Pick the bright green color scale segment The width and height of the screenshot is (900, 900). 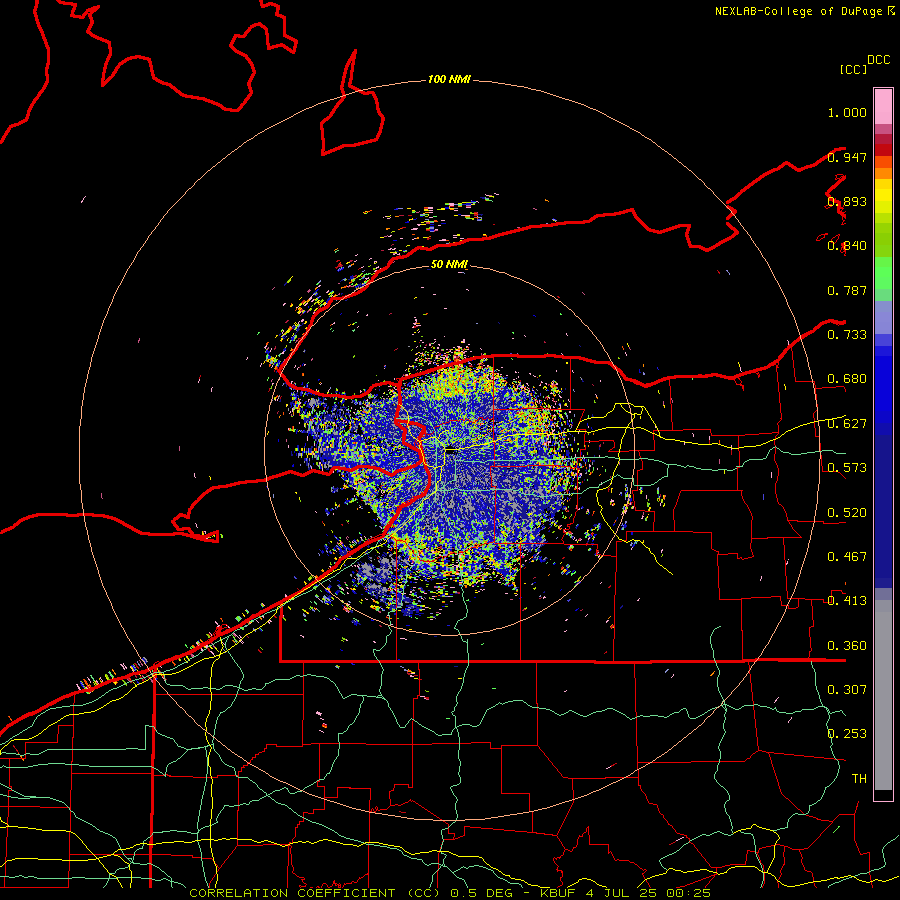click(x=883, y=273)
